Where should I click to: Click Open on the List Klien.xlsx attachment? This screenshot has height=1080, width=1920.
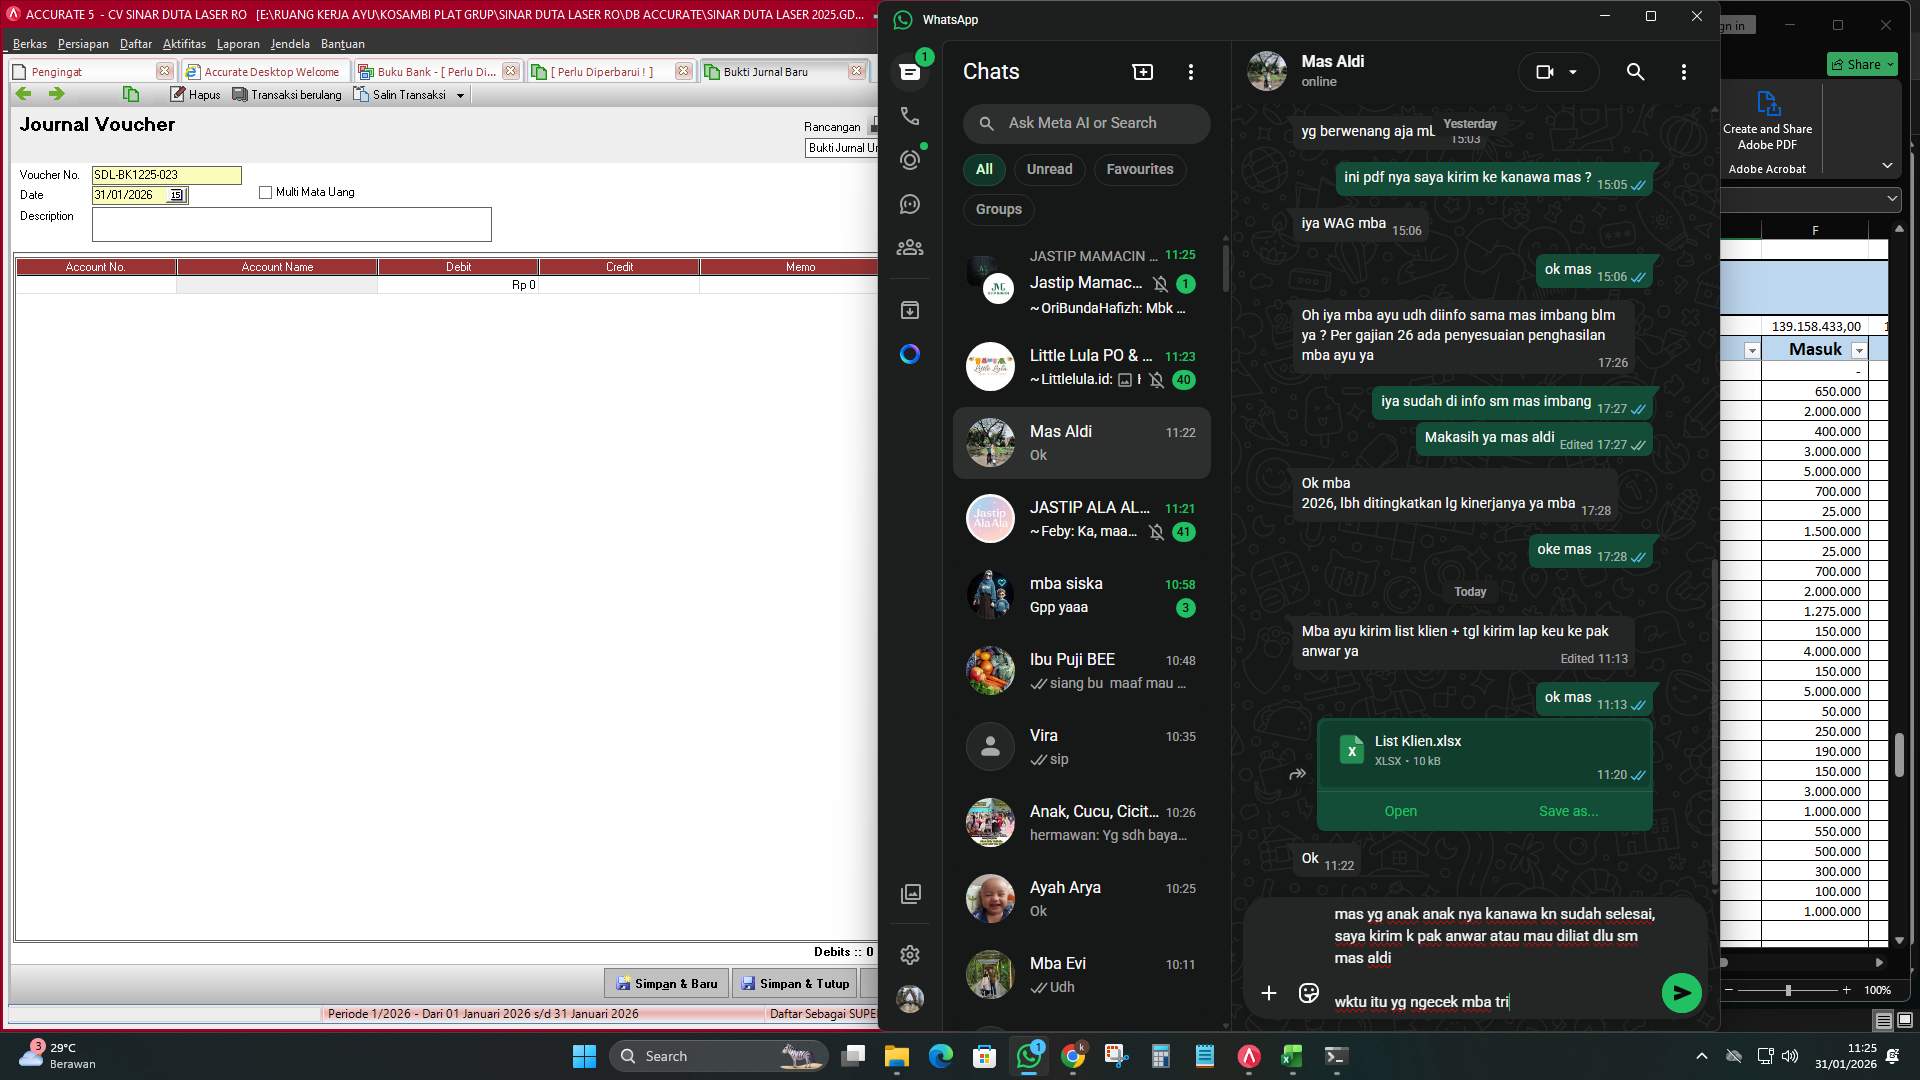1400,811
